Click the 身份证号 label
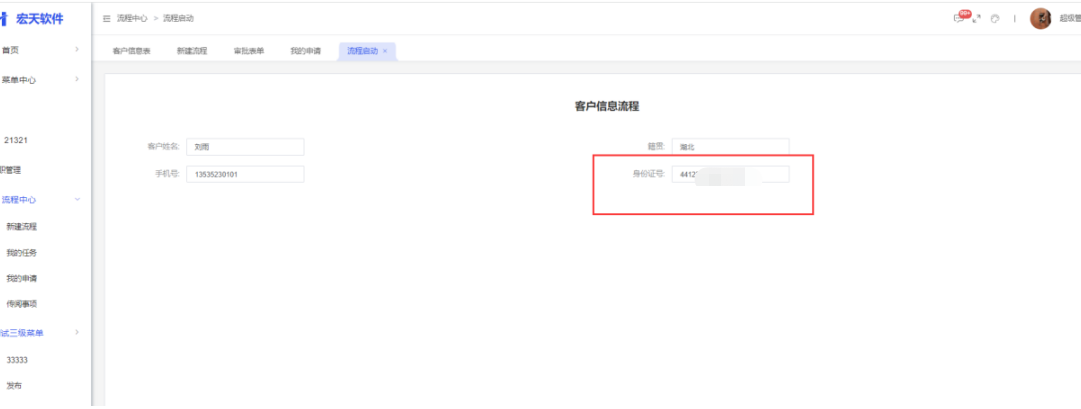The height and width of the screenshot is (409, 1081). [649, 174]
